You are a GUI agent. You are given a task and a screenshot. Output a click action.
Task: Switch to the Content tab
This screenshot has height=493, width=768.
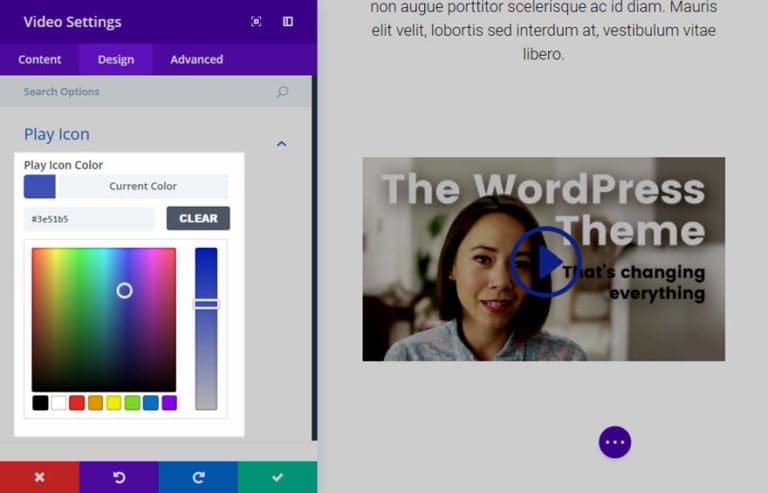click(x=40, y=59)
